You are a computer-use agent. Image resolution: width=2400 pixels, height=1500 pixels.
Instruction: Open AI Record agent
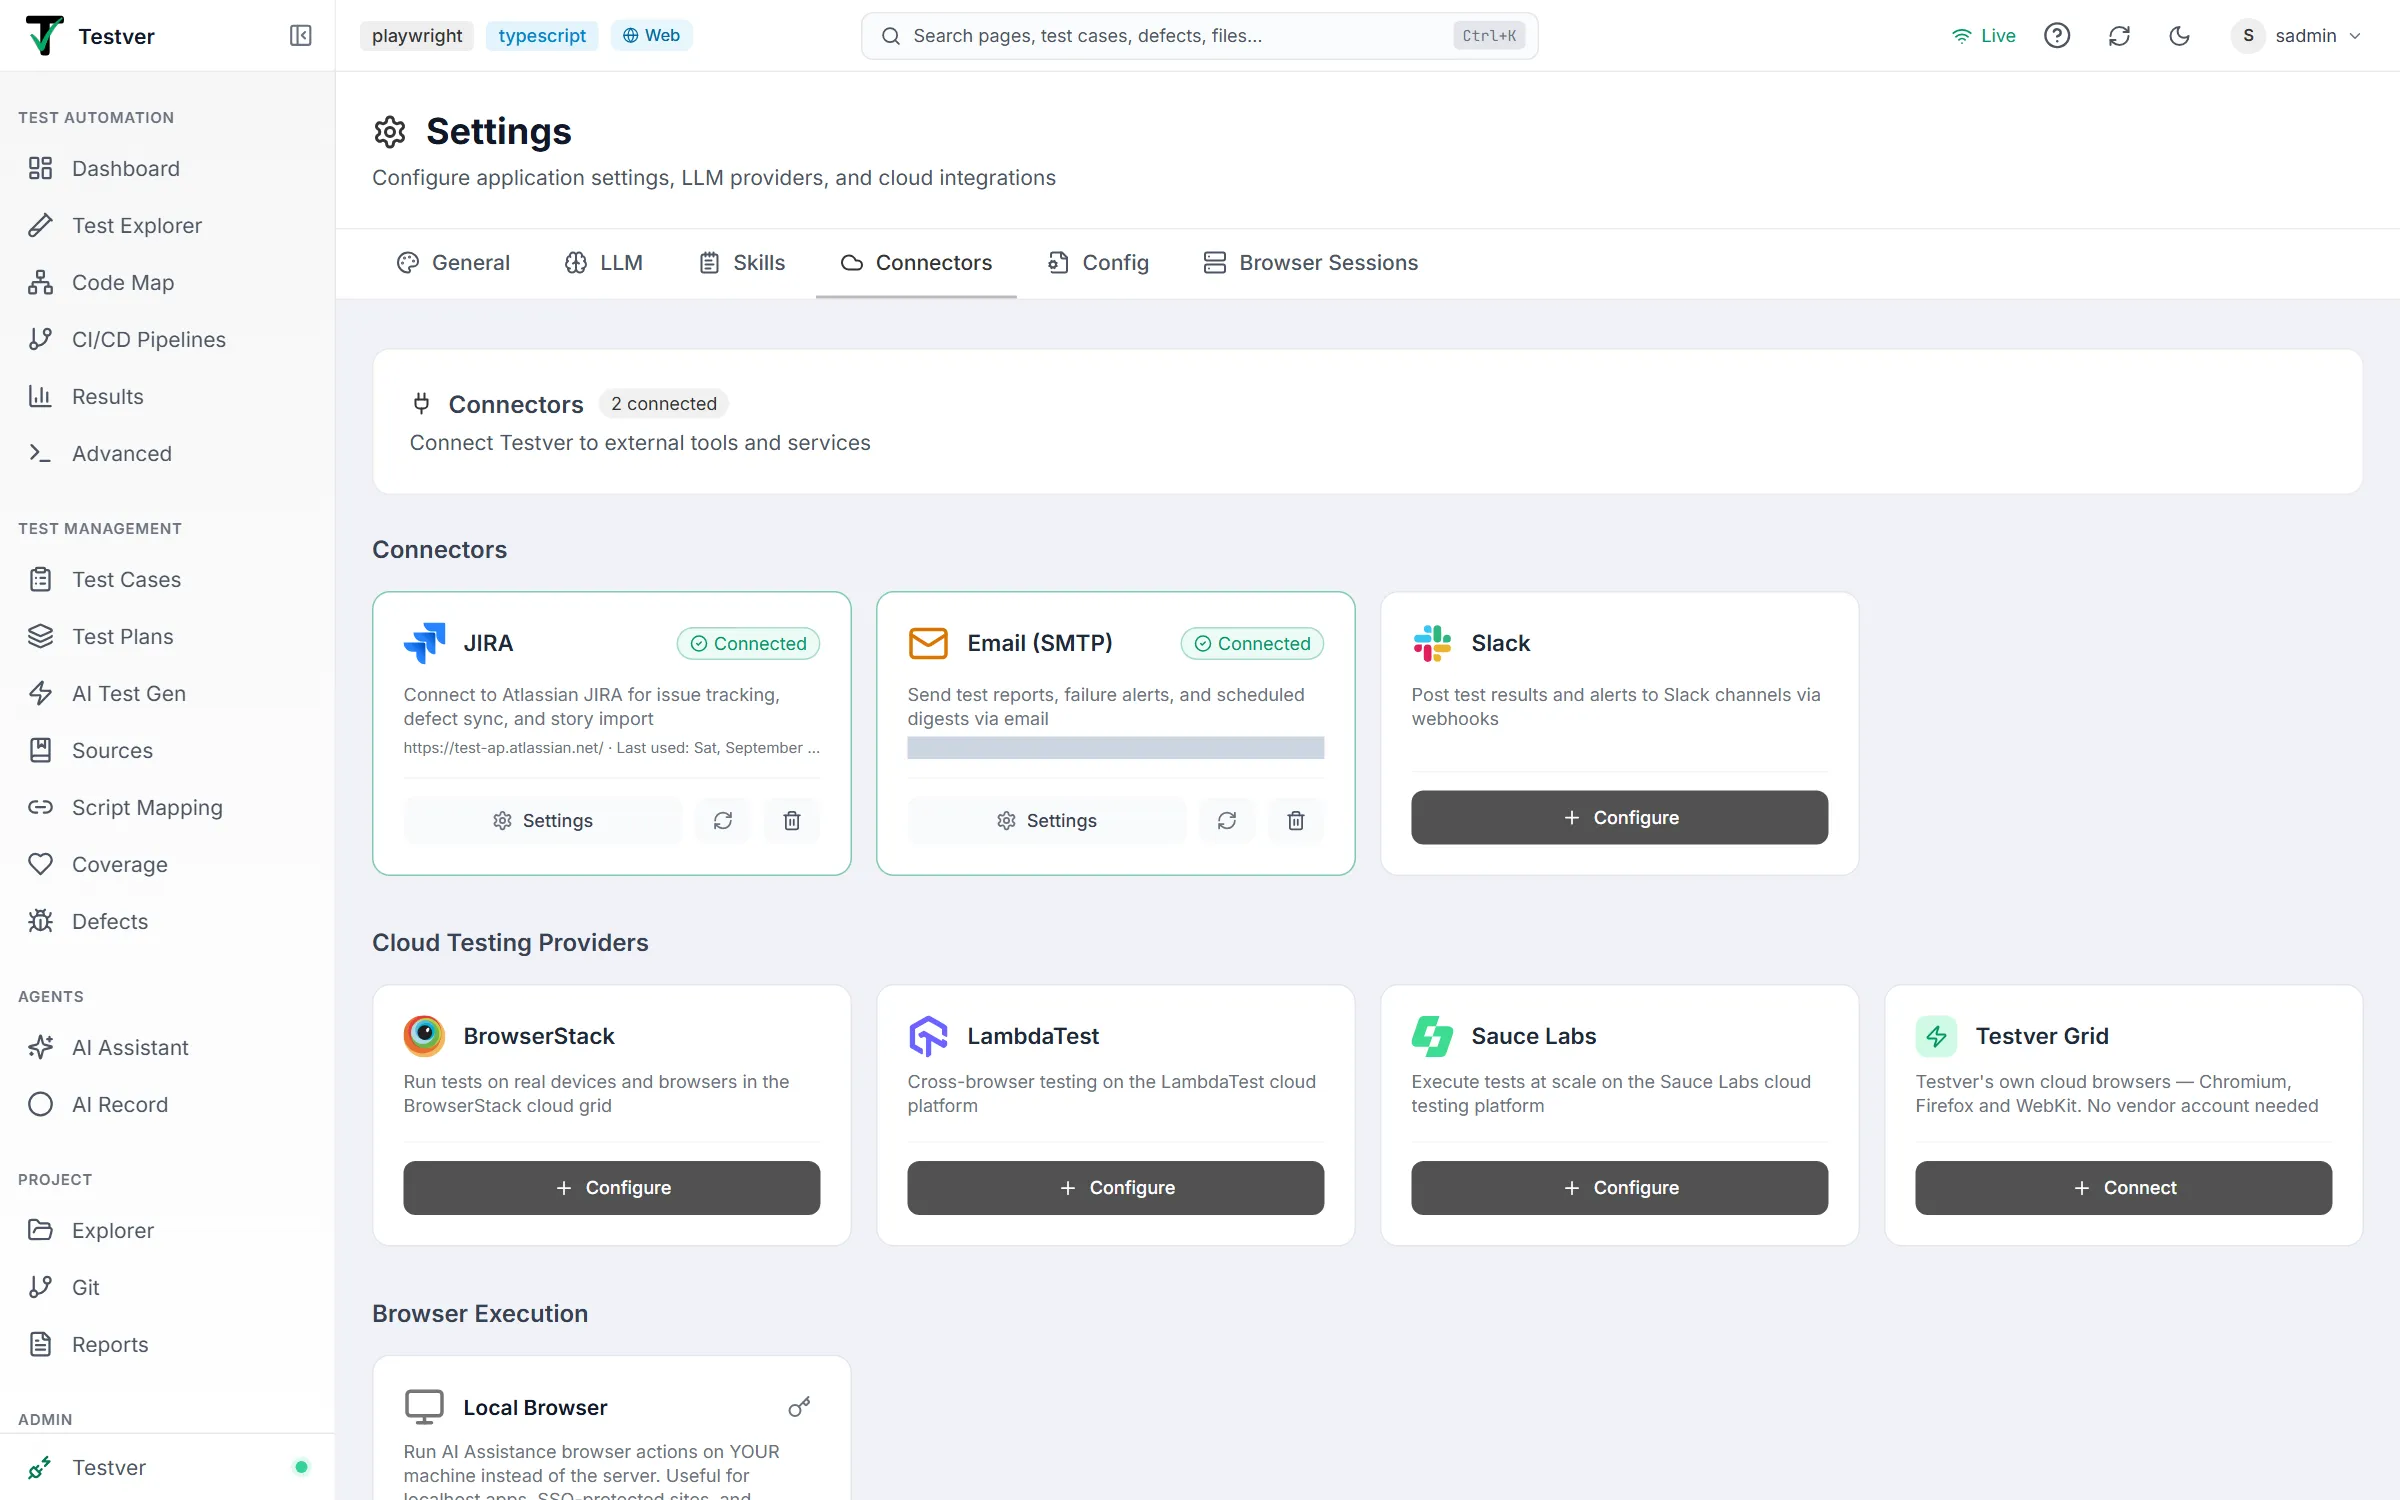tap(167, 1104)
